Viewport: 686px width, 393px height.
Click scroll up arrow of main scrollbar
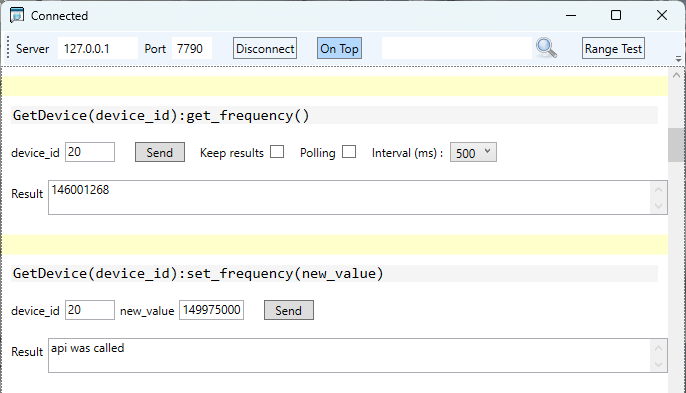[676, 75]
